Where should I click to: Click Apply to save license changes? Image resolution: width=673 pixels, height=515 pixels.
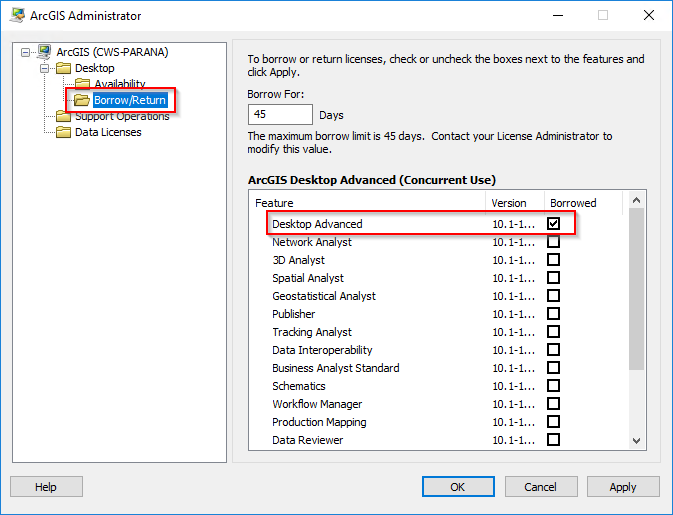(623, 487)
